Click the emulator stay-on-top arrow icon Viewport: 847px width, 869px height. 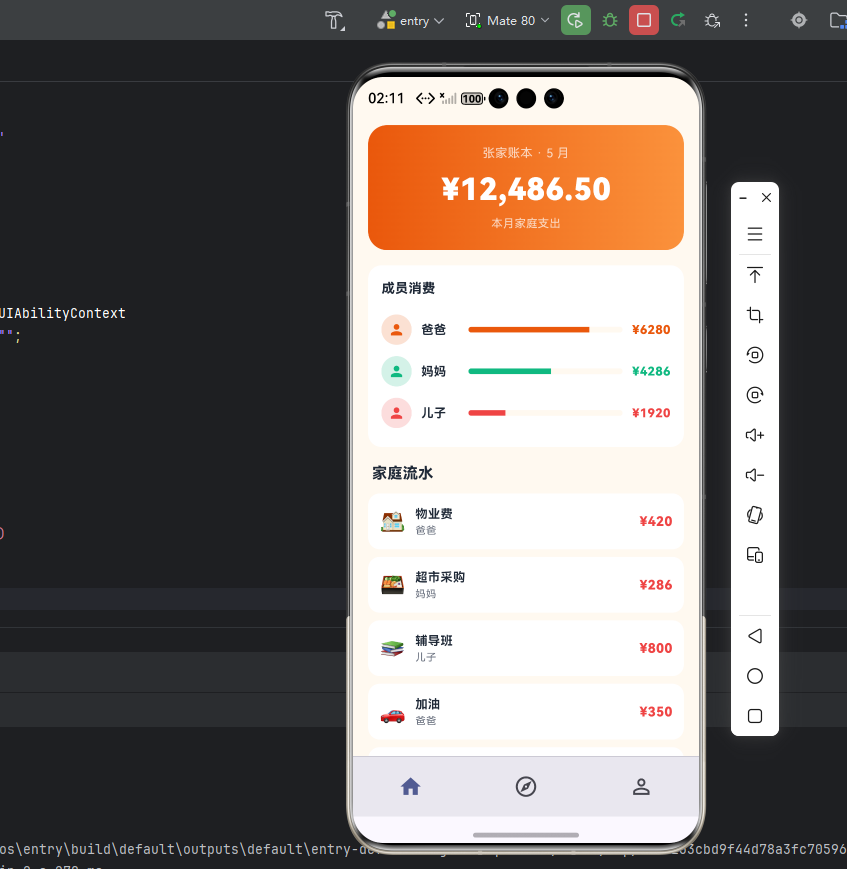tap(754, 275)
